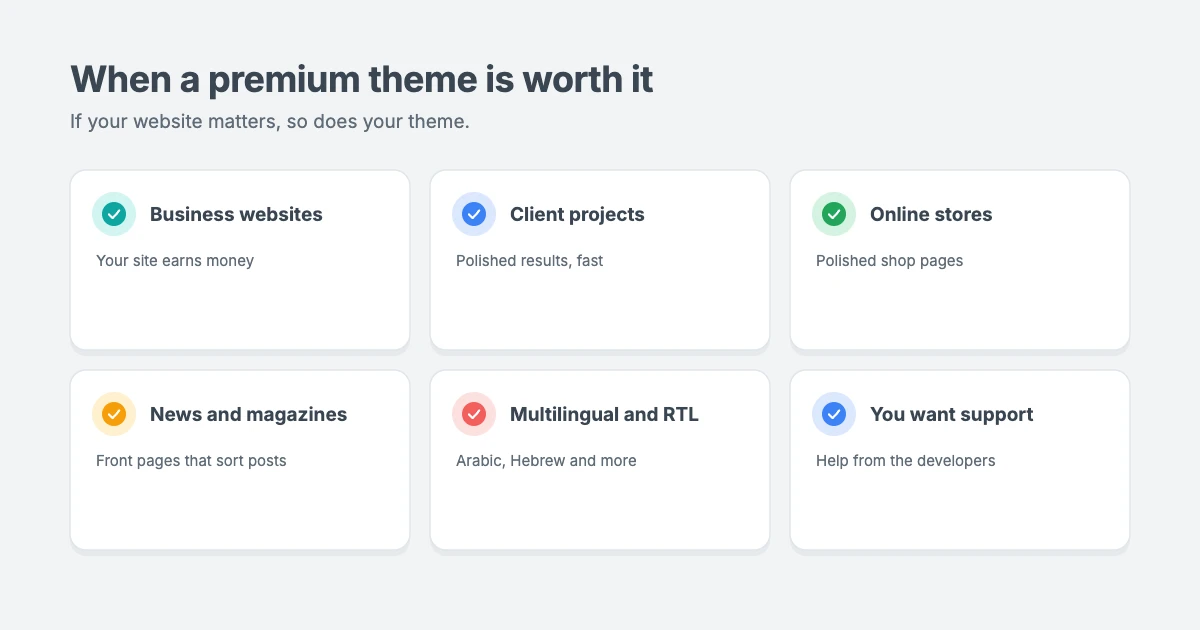The image size is (1200, 630).
Task: Click the text 'Polished shop pages'
Action: click(890, 261)
